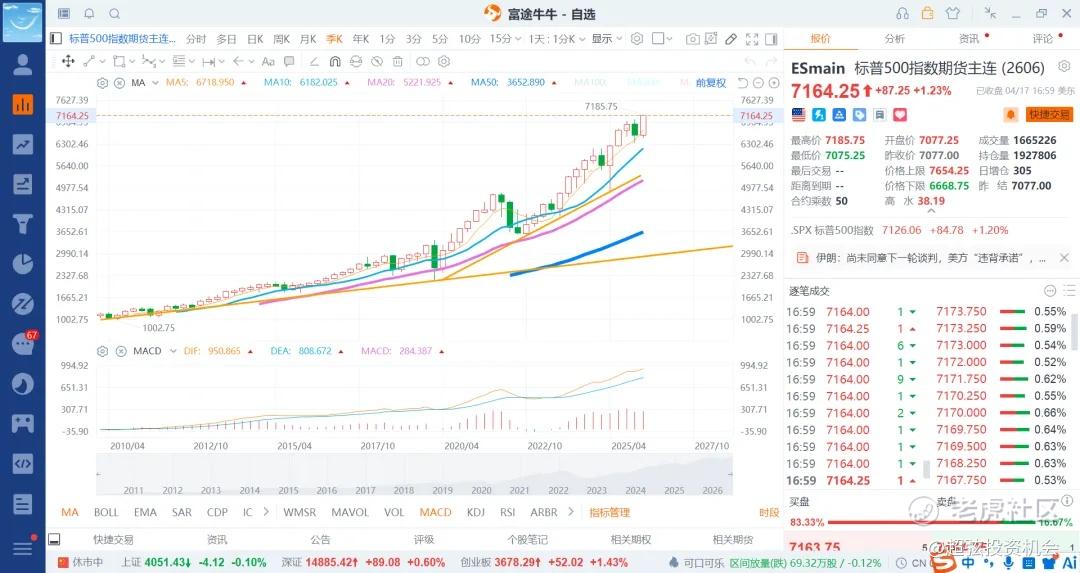This screenshot has width=1080, height=573.
Task: Switch to the 评论 tab
Action: click(x=1043, y=39)
